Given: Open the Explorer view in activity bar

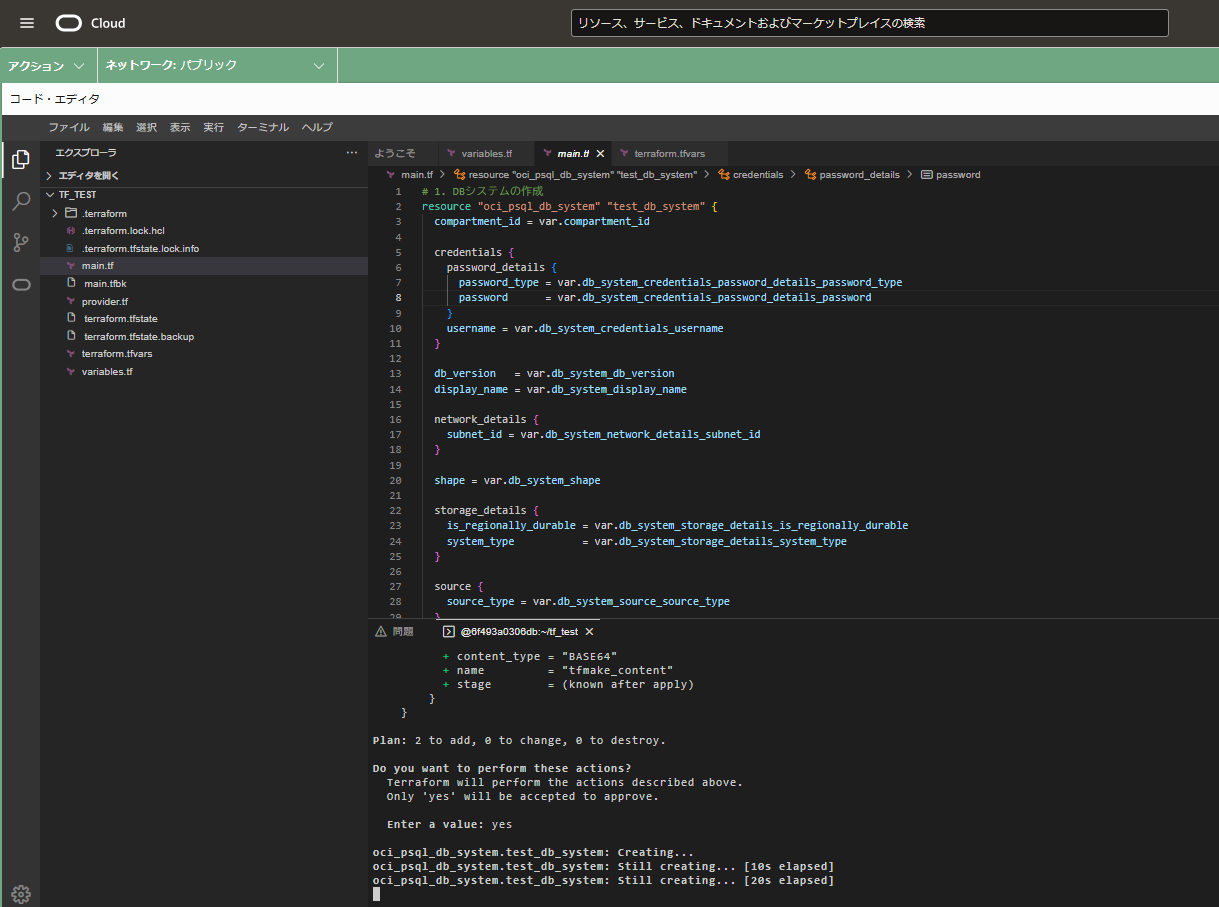Looking at the screenshot, I should pos(21,160).
